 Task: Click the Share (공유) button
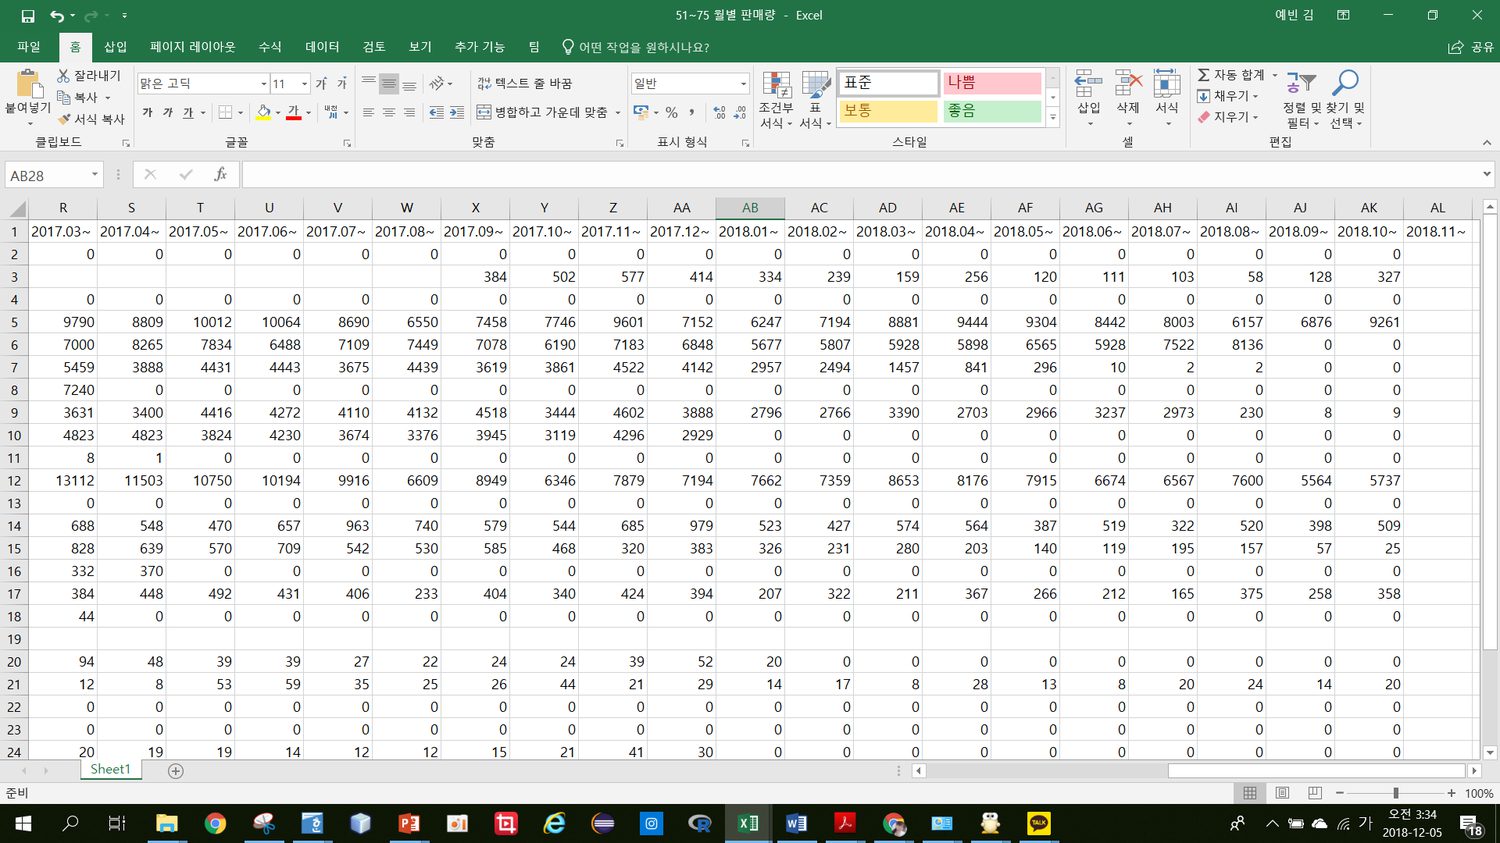pos(1470,47)
